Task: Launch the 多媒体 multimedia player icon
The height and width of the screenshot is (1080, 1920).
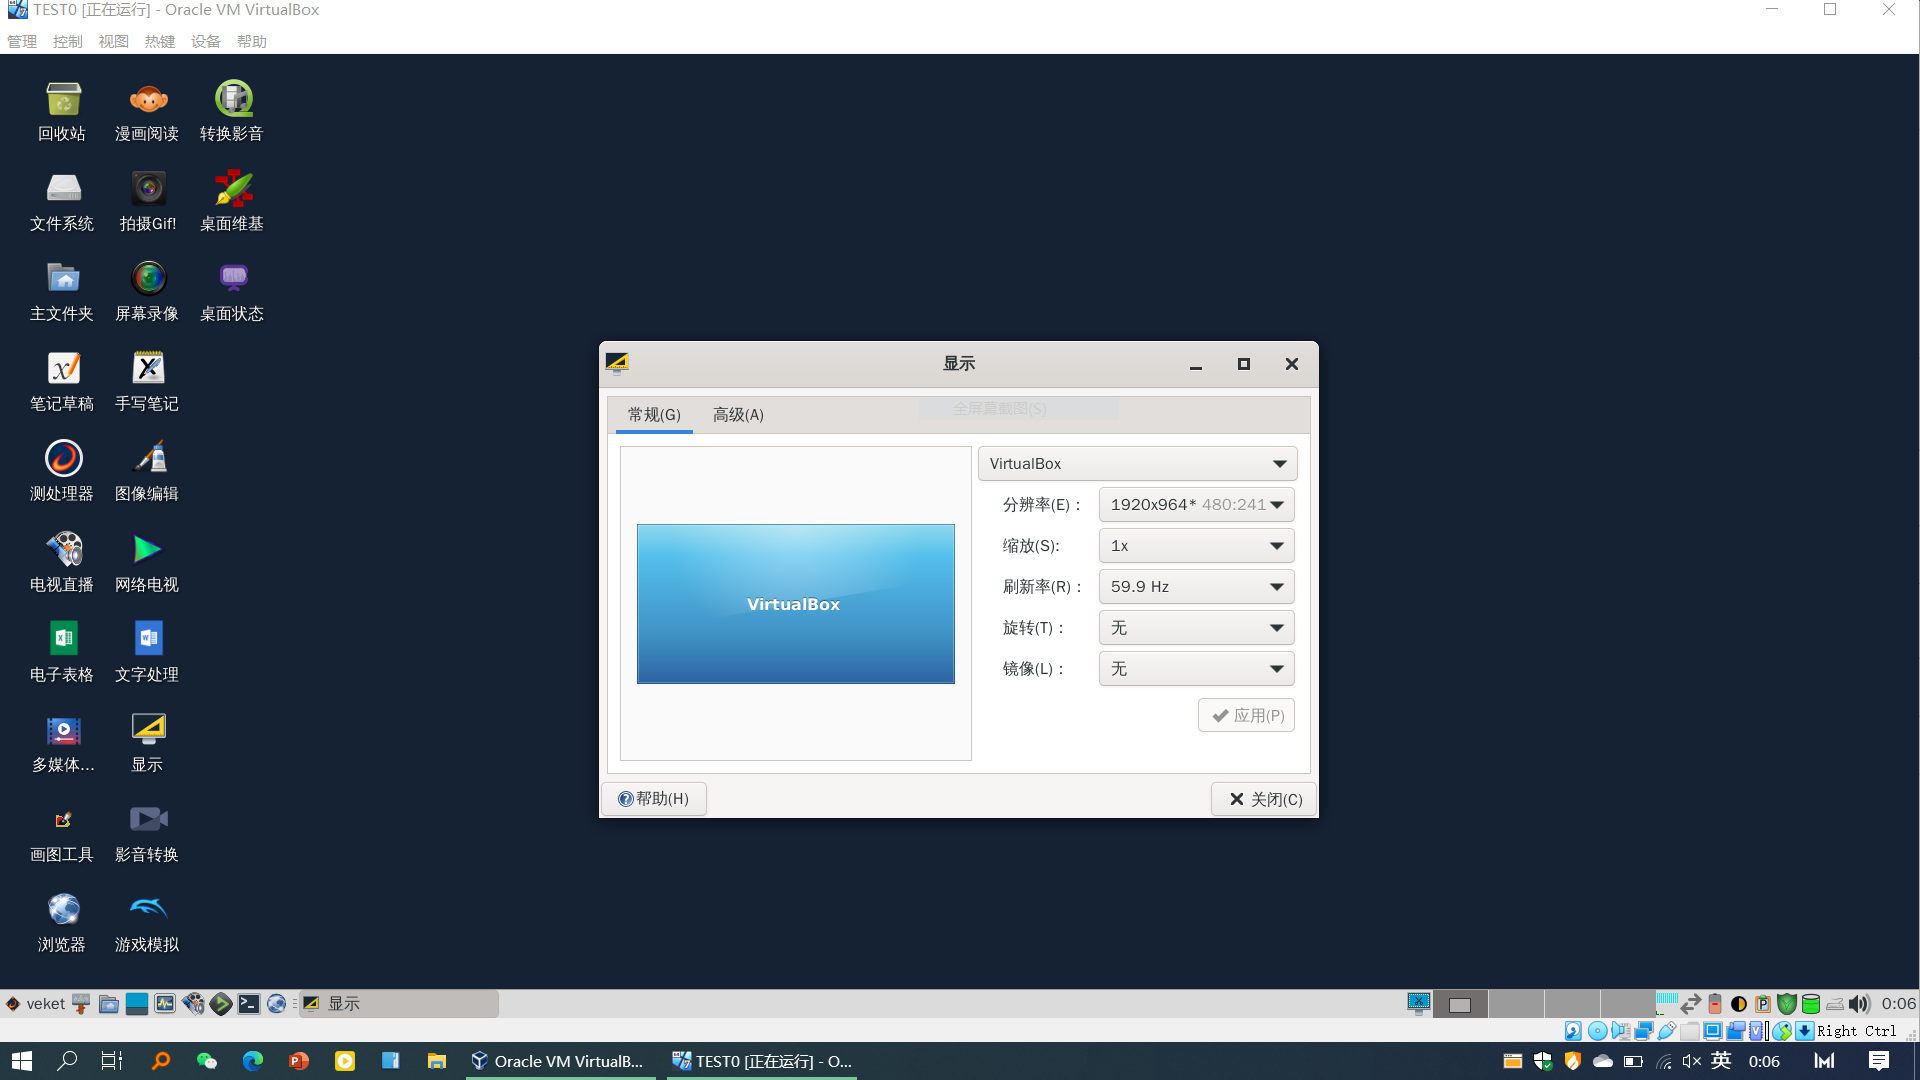Action: 62,742
